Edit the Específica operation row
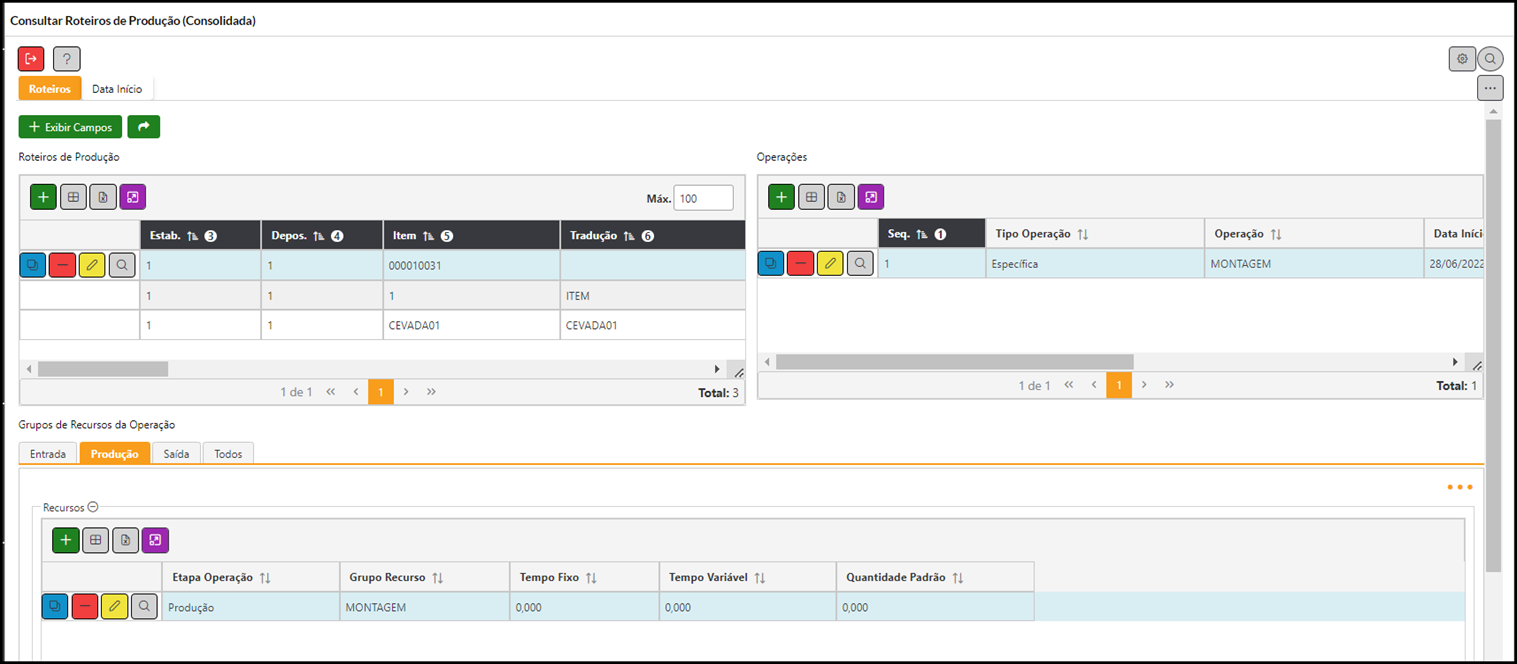Viewport: 1517px width, 664px height. (x=830, y=263)
